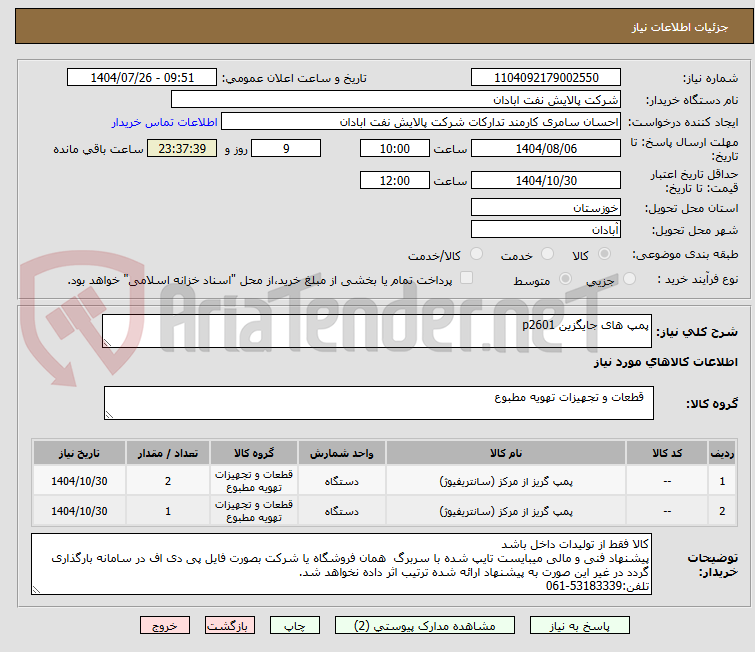The width and height of the screenshot is (755, 652).
Task: Click the province field خوزستان
Action: (x=546, y=208)
